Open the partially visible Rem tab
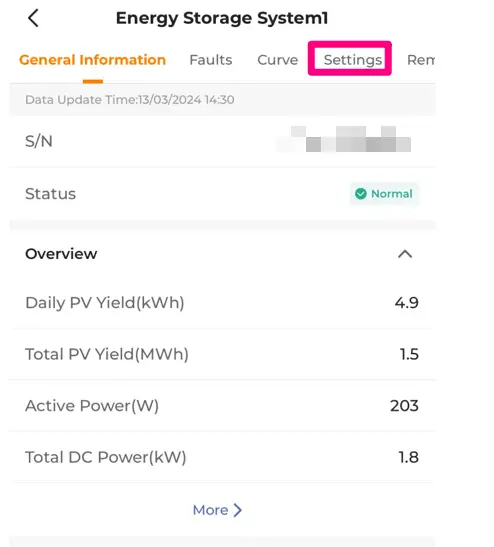Image resolution: width=494 pixels, height=547 pixels. pyautogui.click(x=421, y=60)
